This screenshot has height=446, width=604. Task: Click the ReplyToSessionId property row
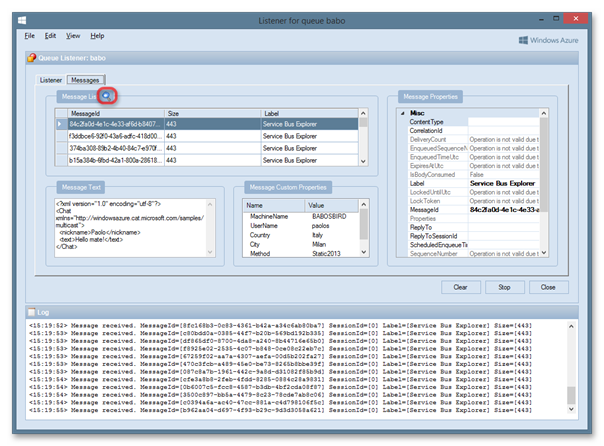[x=473, y=236]
